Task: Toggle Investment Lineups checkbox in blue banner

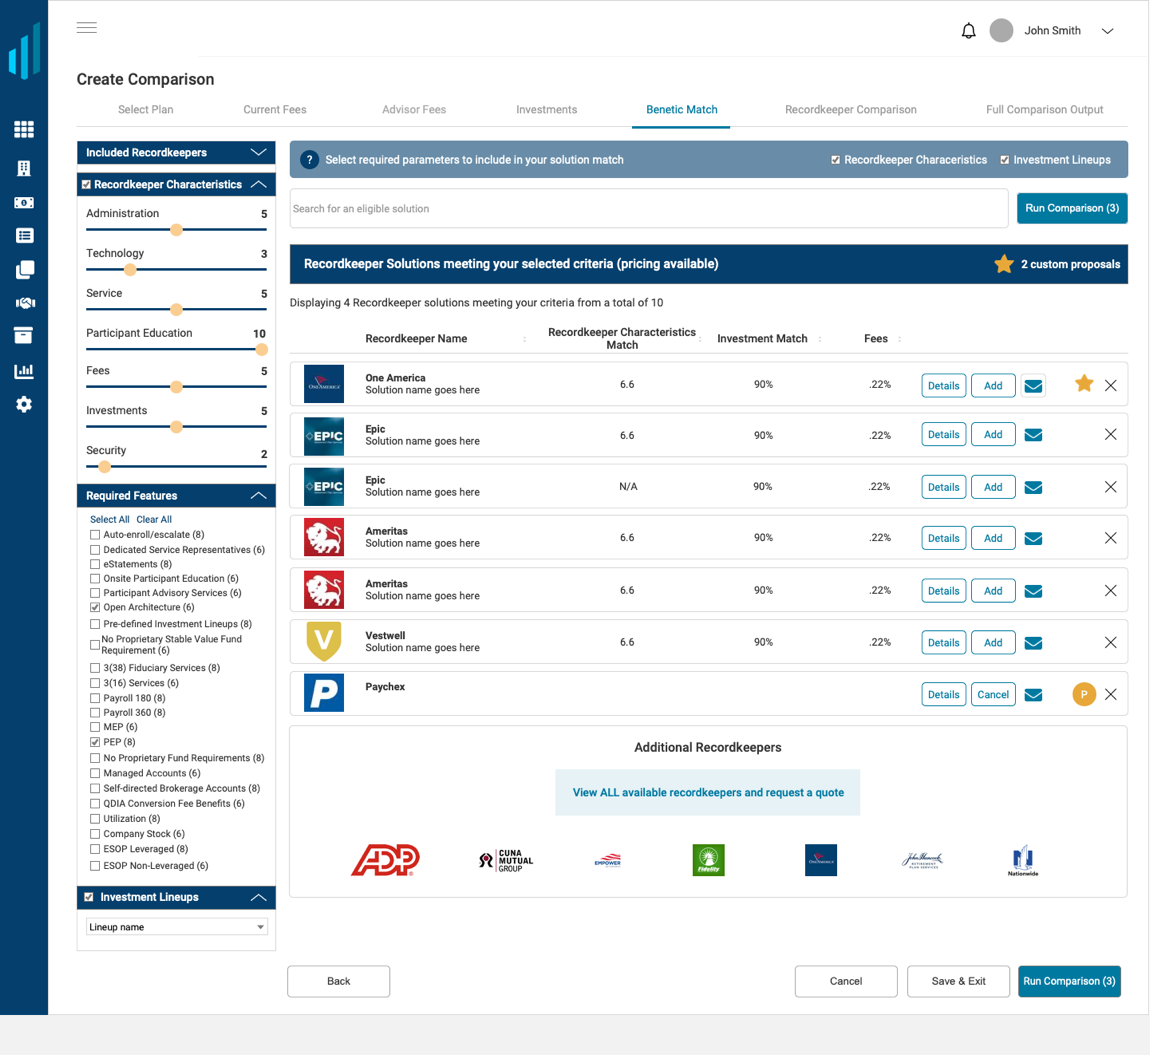Action: 1005,160
